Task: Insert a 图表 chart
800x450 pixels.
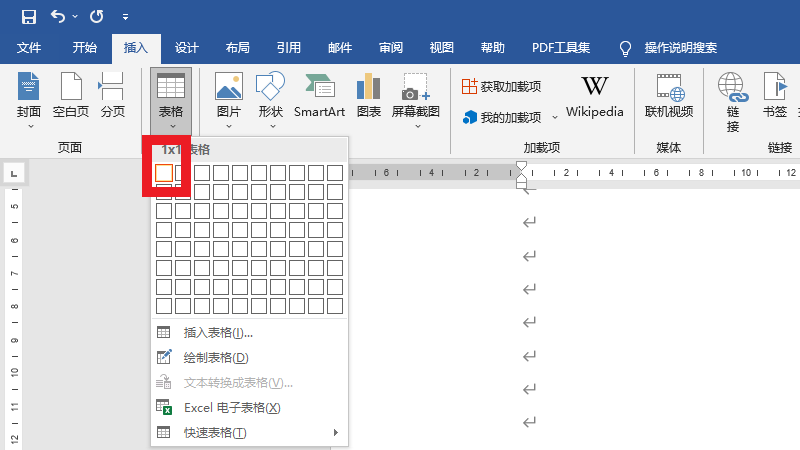Action: tap(368, 95)
